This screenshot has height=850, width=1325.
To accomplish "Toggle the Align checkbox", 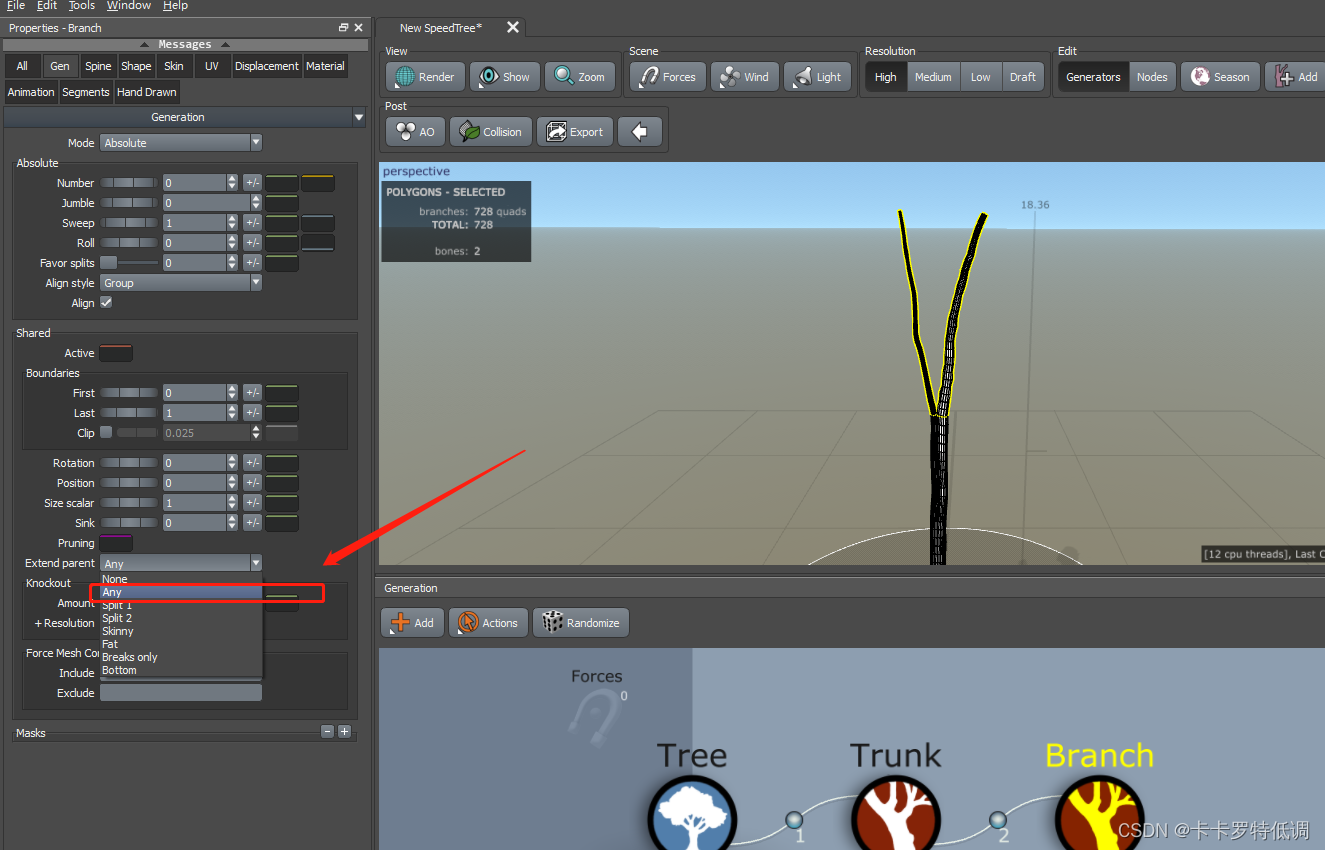I will click(106, 302).
